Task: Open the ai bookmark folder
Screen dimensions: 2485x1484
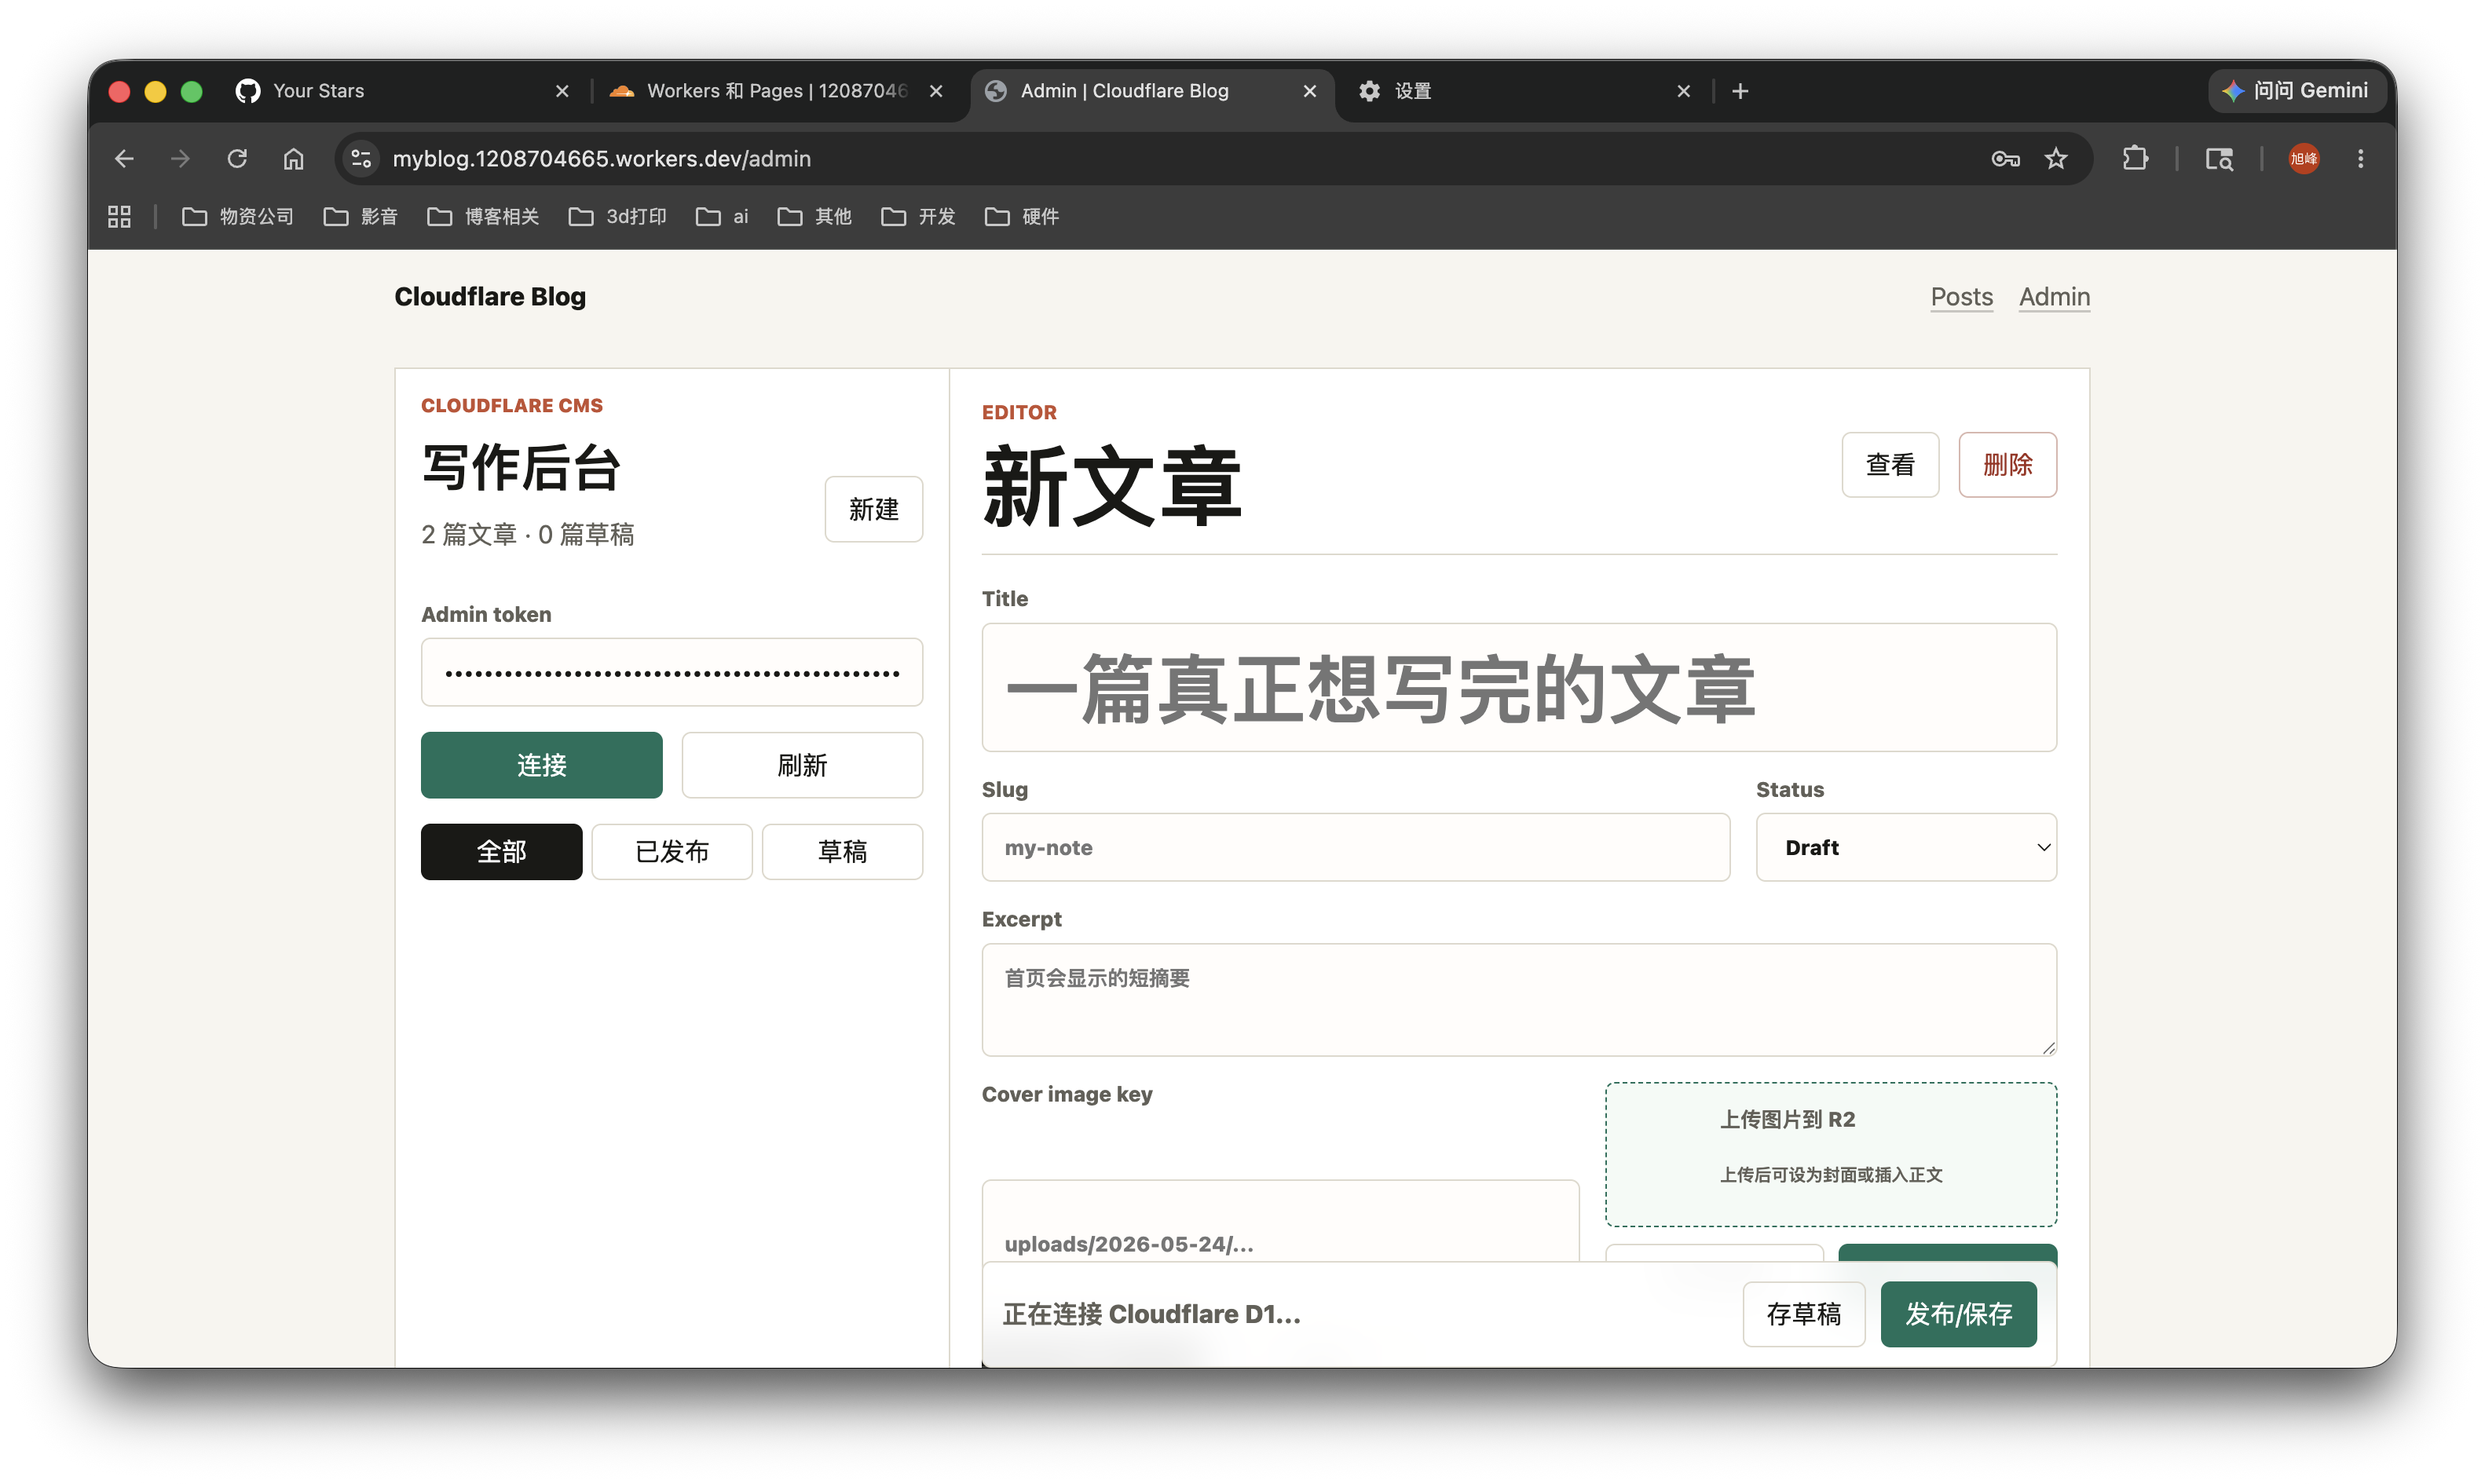Action: coord(722,217)
